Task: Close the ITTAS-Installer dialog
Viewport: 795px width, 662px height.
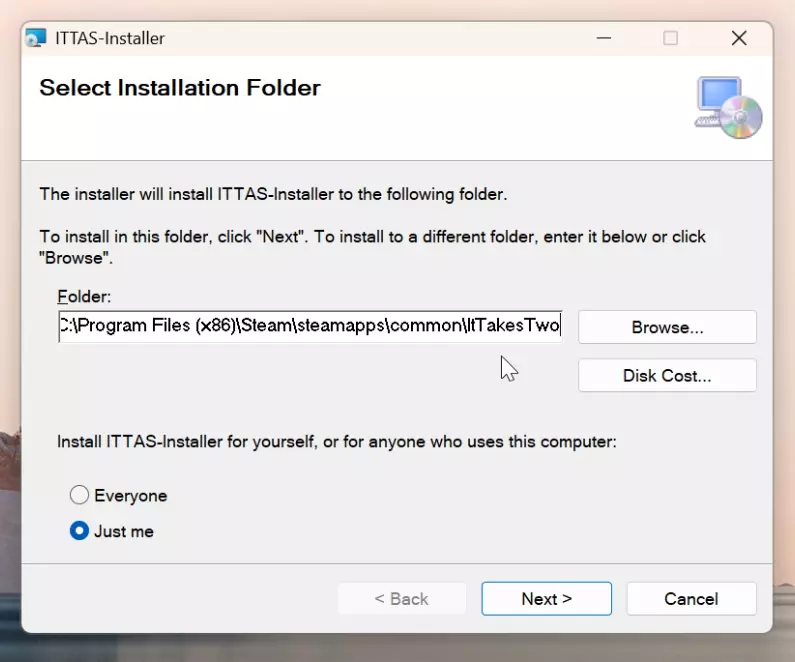Action: 739,39
